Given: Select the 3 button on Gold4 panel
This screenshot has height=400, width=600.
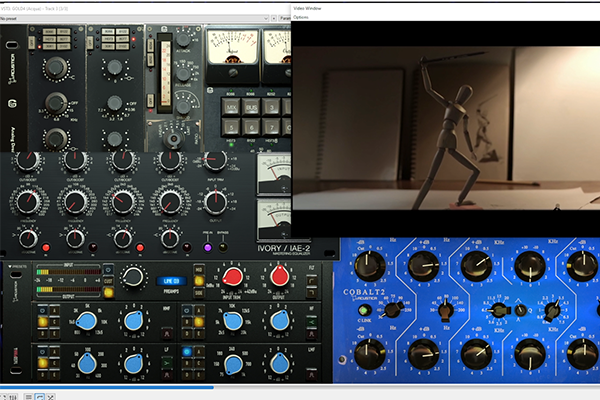Looking at the screenshot, I should tap(271, 107).
